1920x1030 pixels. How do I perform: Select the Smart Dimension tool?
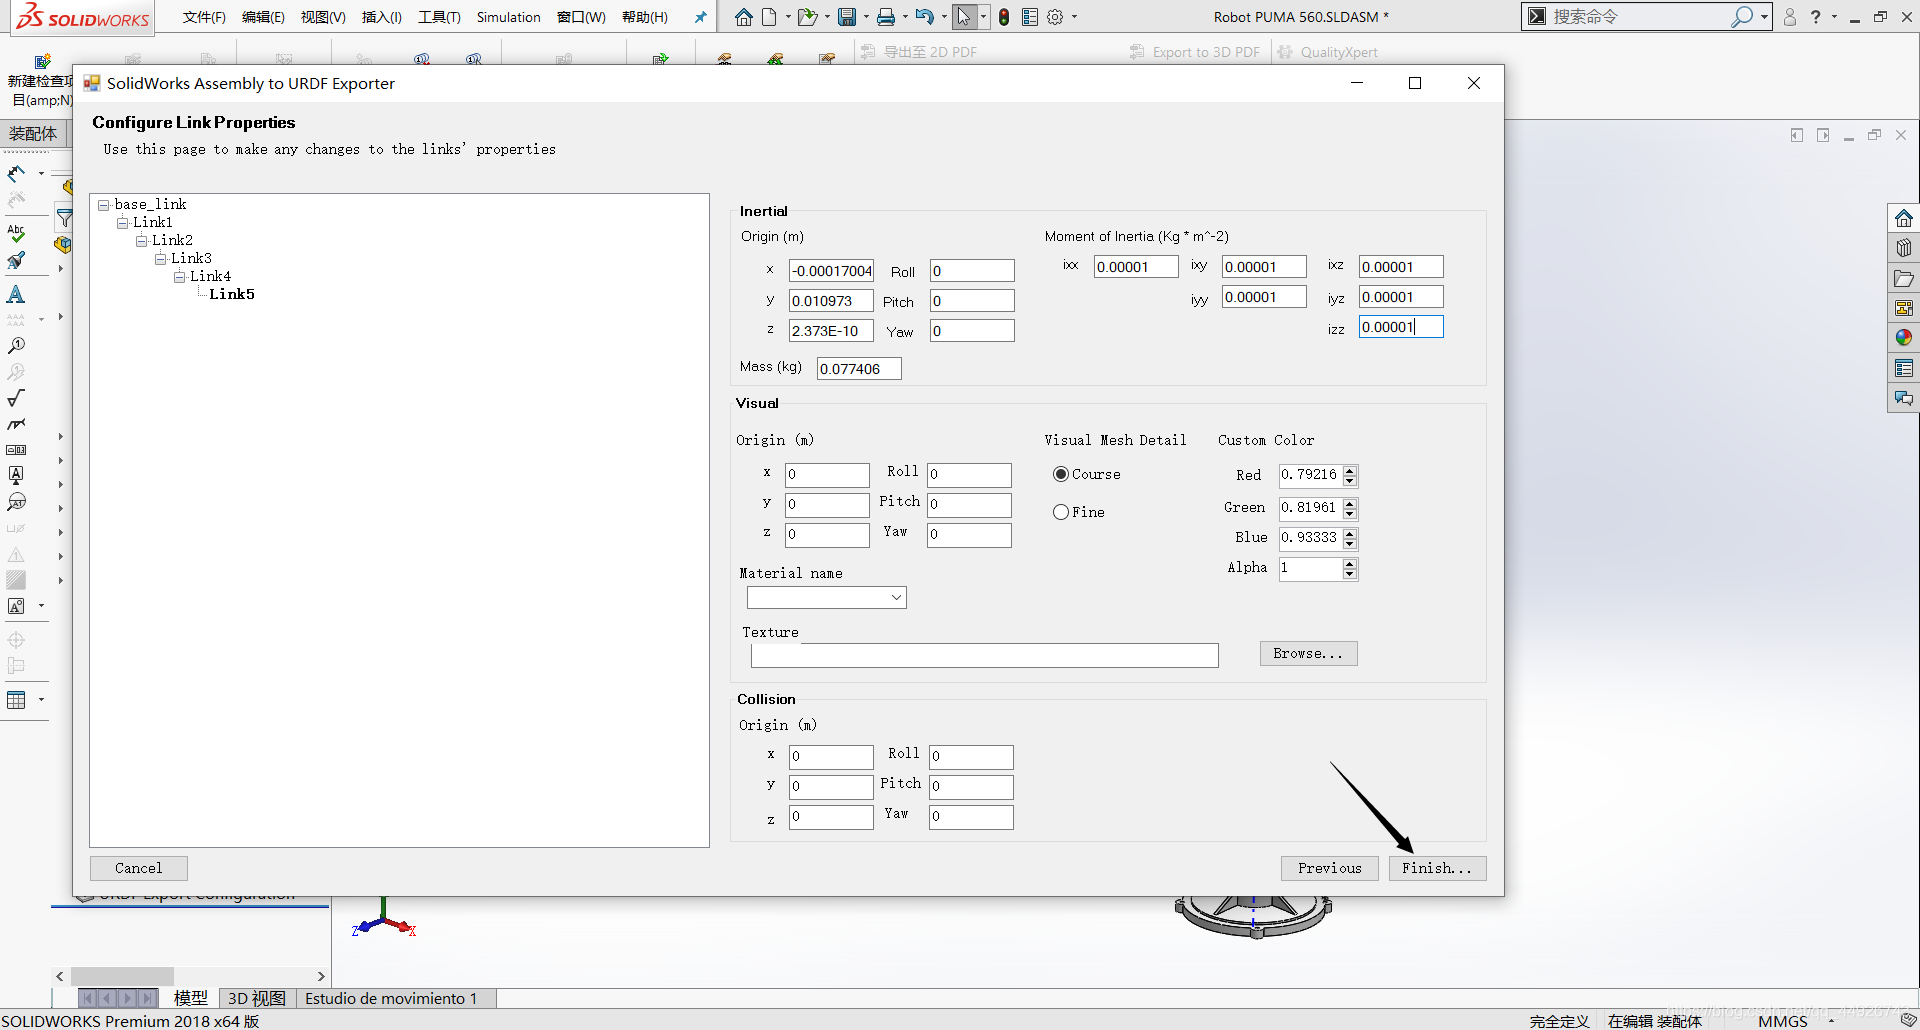pyautogui.click(x=16, y=174)
